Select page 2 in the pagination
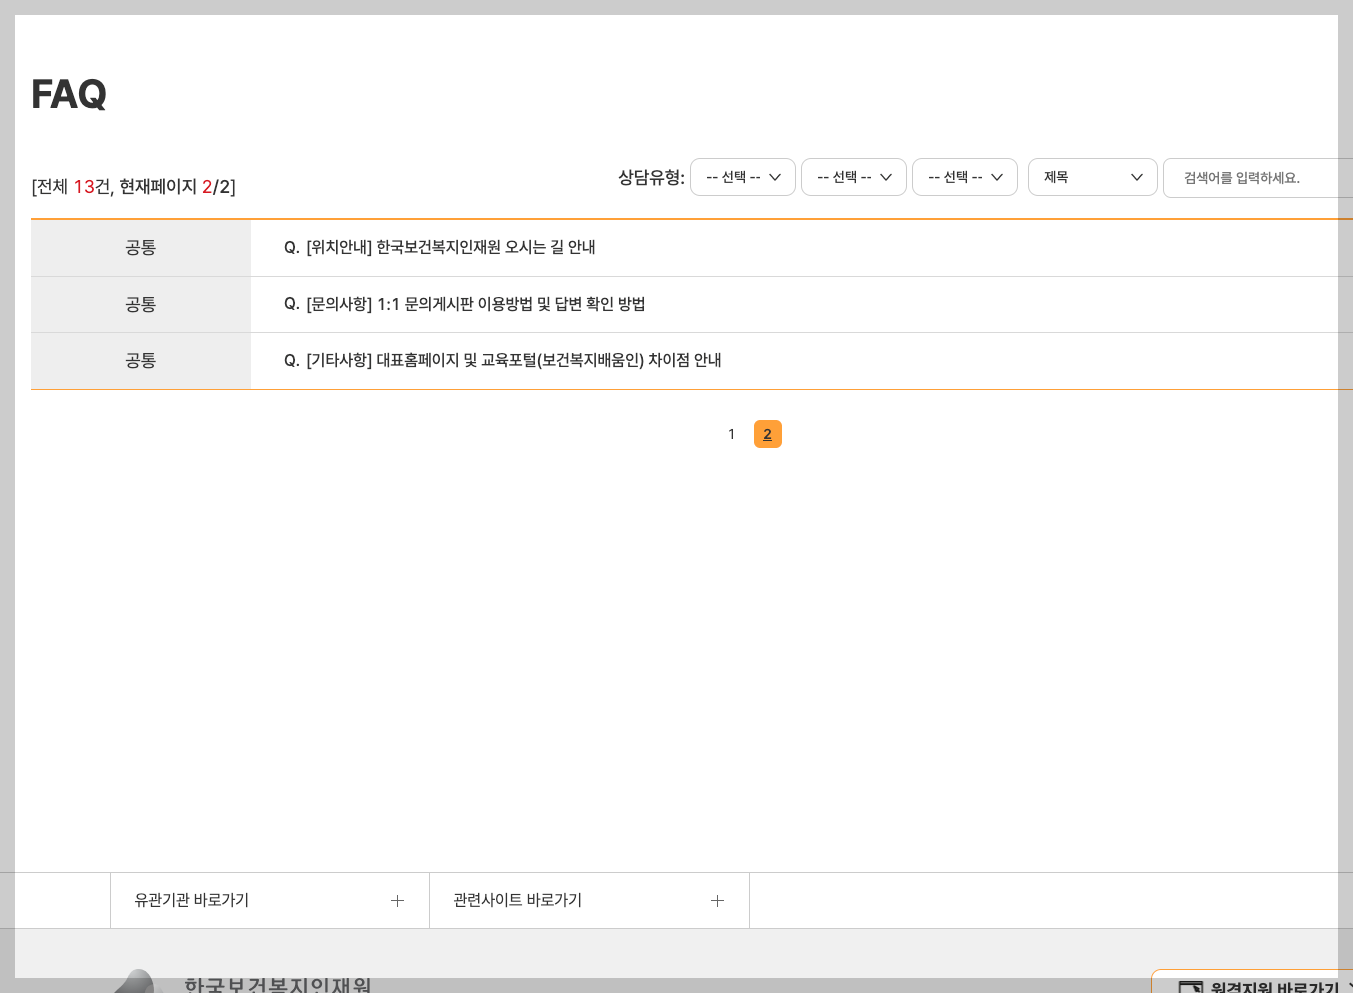1353x993 pixels. click(767, 434)
